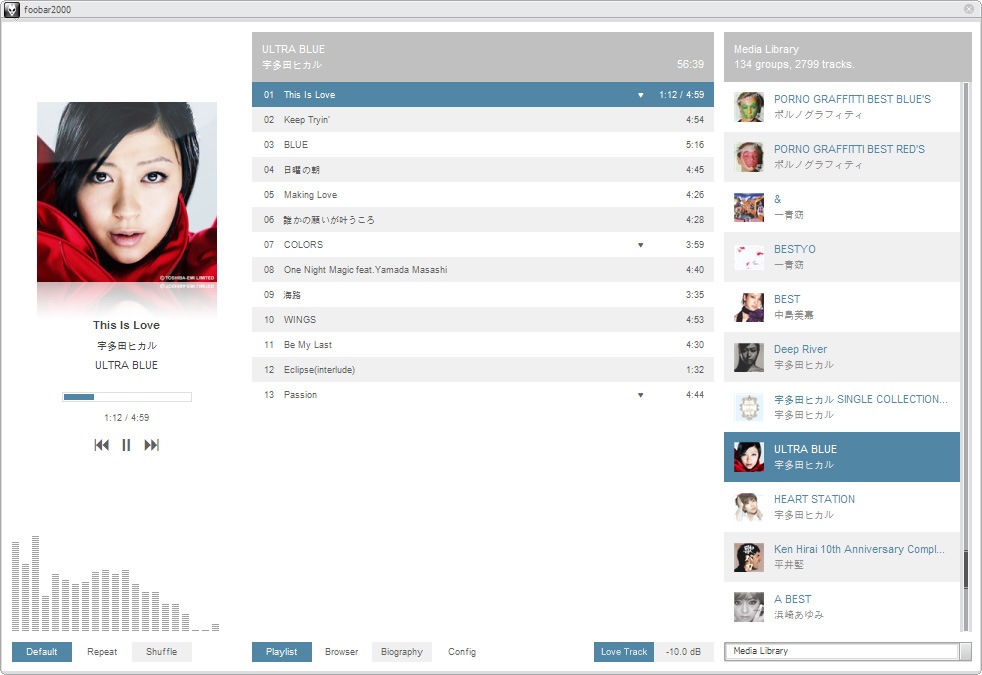This screenshot has width=982, height=675.
Task: Click the HEART STATION album title
Action: pos(814,499)
